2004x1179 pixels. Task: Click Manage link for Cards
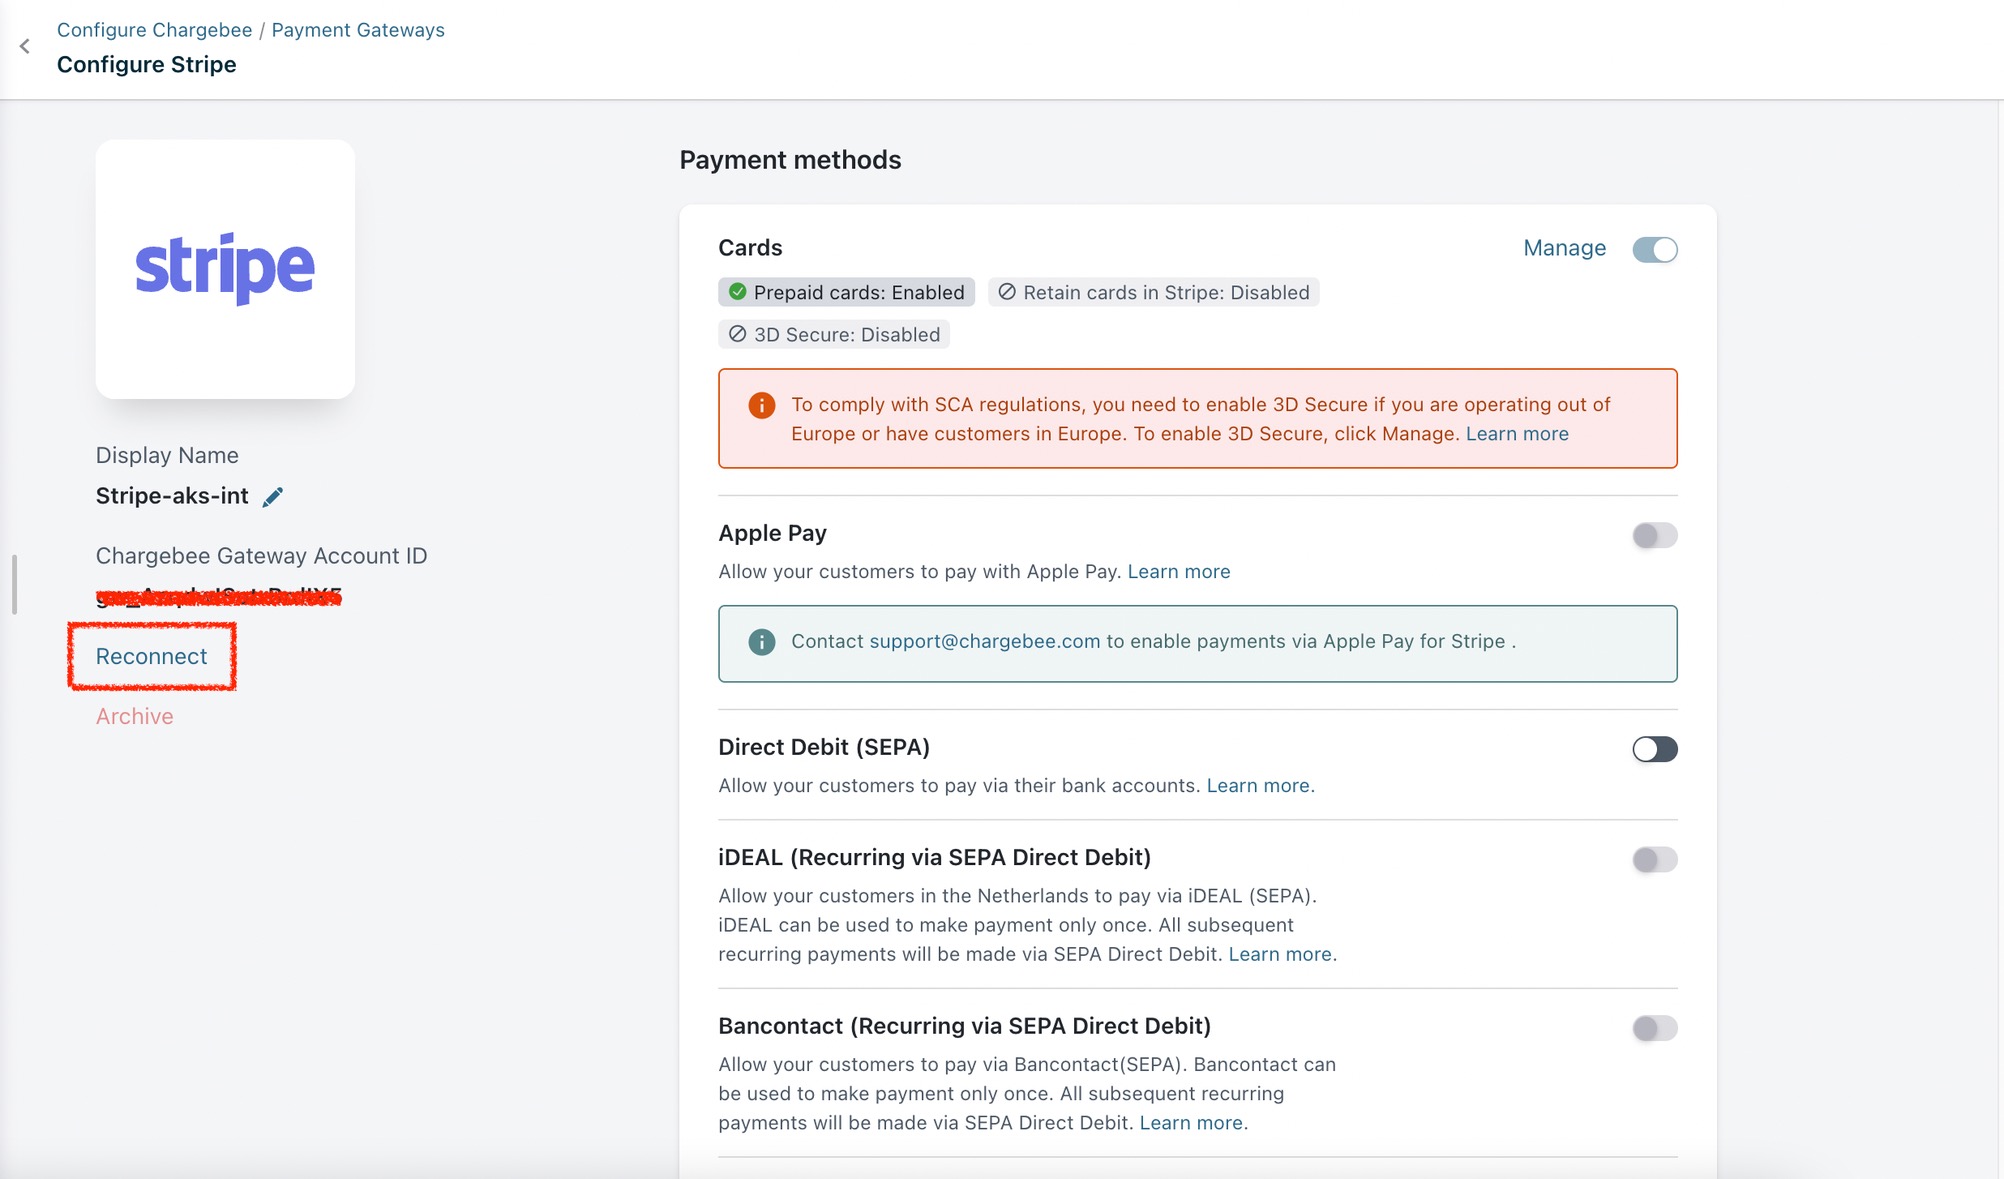click(1564, 248)
